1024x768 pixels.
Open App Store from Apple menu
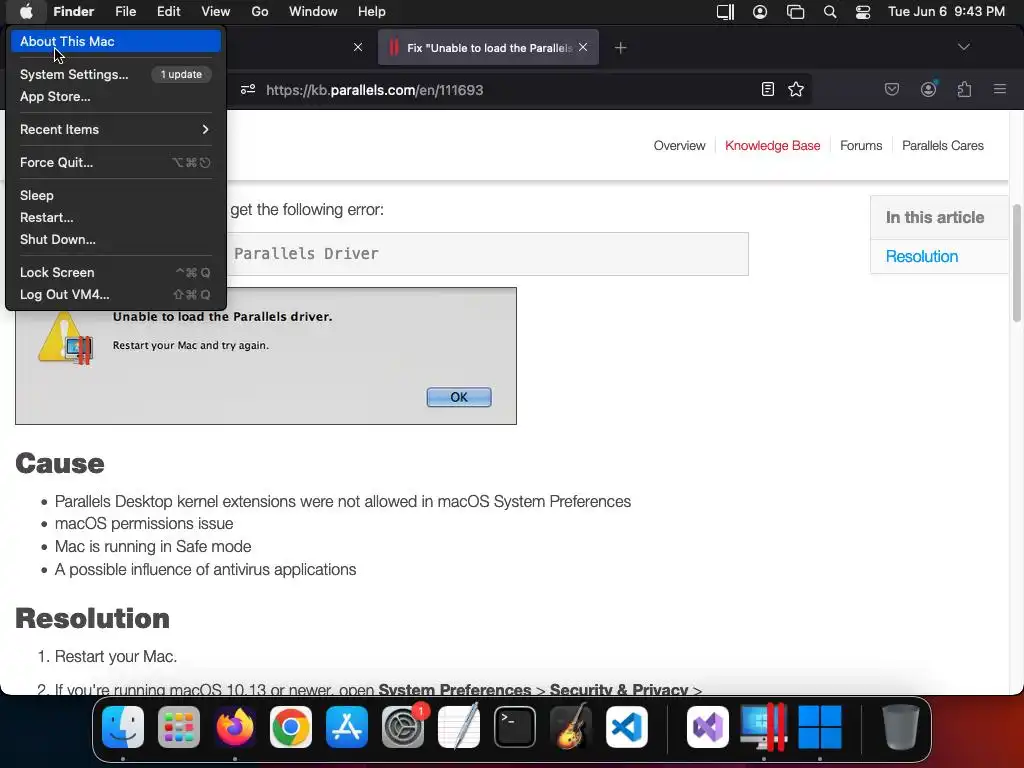pyautogui.click(x=116, y=97)
